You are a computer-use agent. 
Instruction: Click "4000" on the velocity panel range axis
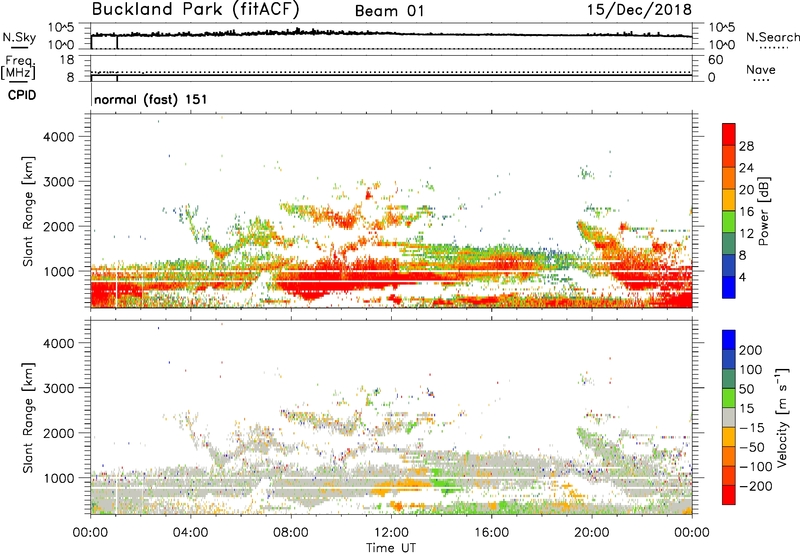[x=59, y=343]
